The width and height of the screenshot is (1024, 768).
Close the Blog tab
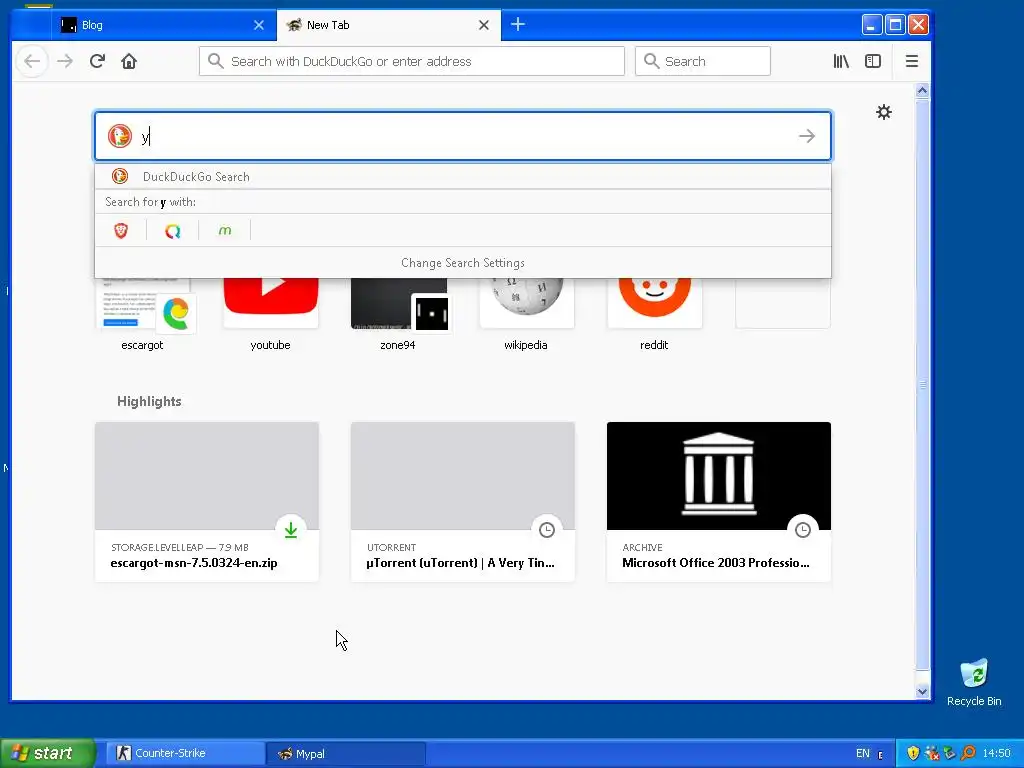[x=259, y=25]
